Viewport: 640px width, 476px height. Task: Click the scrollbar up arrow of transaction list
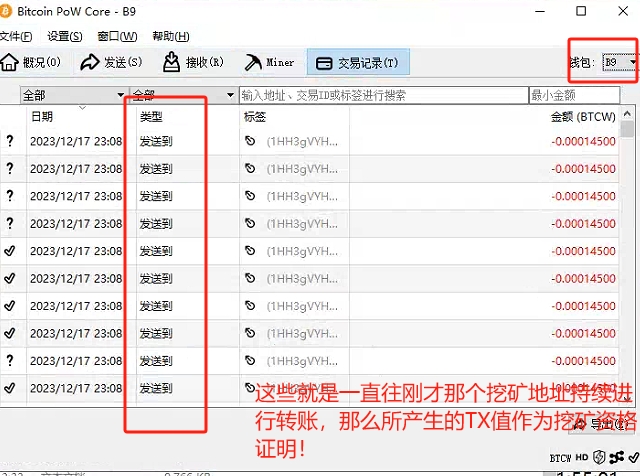point(627,113)
